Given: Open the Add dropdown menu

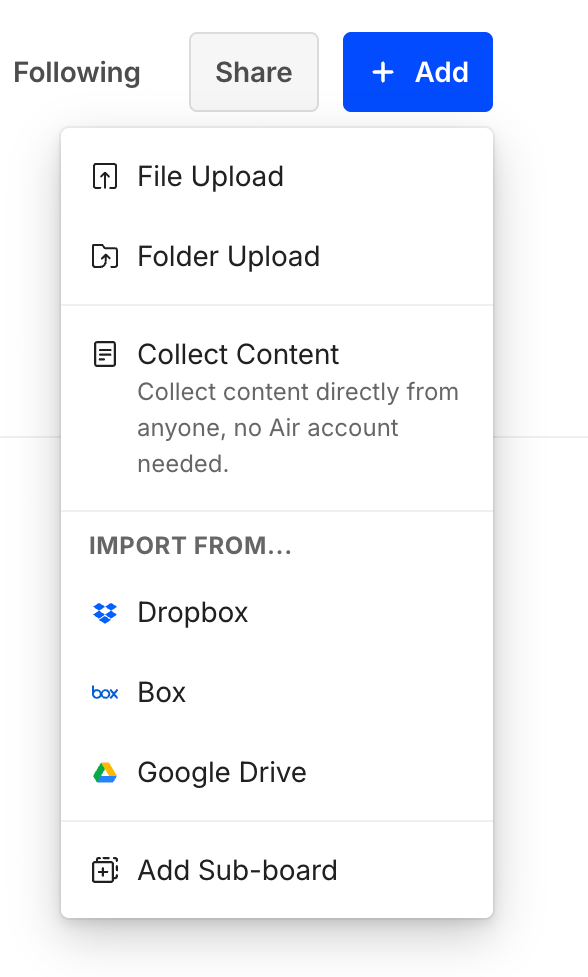Looking at the screenshot, I should tap(417, 72).
